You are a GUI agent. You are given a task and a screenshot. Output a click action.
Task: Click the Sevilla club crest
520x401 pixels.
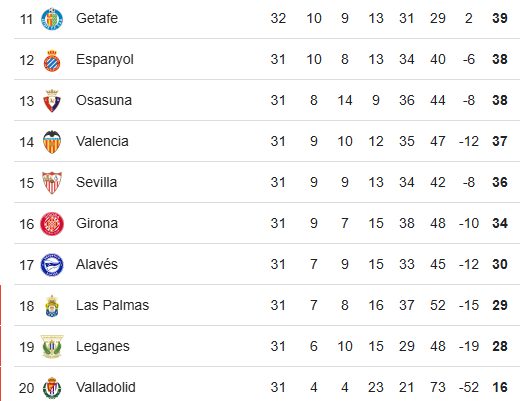click(x=52, y=183)
